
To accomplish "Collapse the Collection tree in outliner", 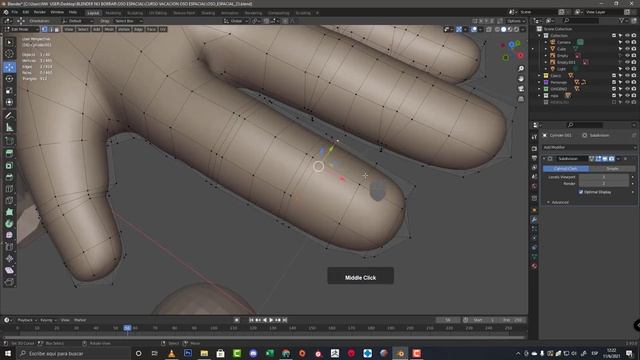I will (x=540, y=36).
